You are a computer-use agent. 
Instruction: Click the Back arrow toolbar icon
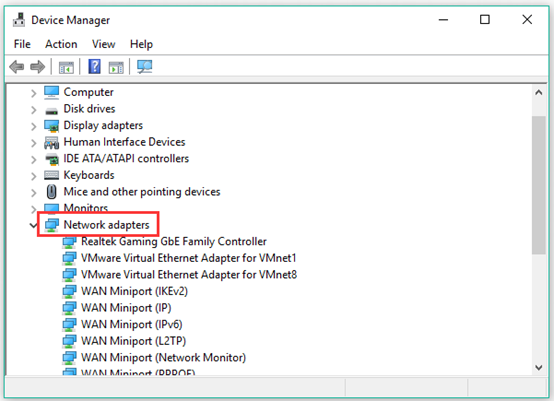click(17, 66)
